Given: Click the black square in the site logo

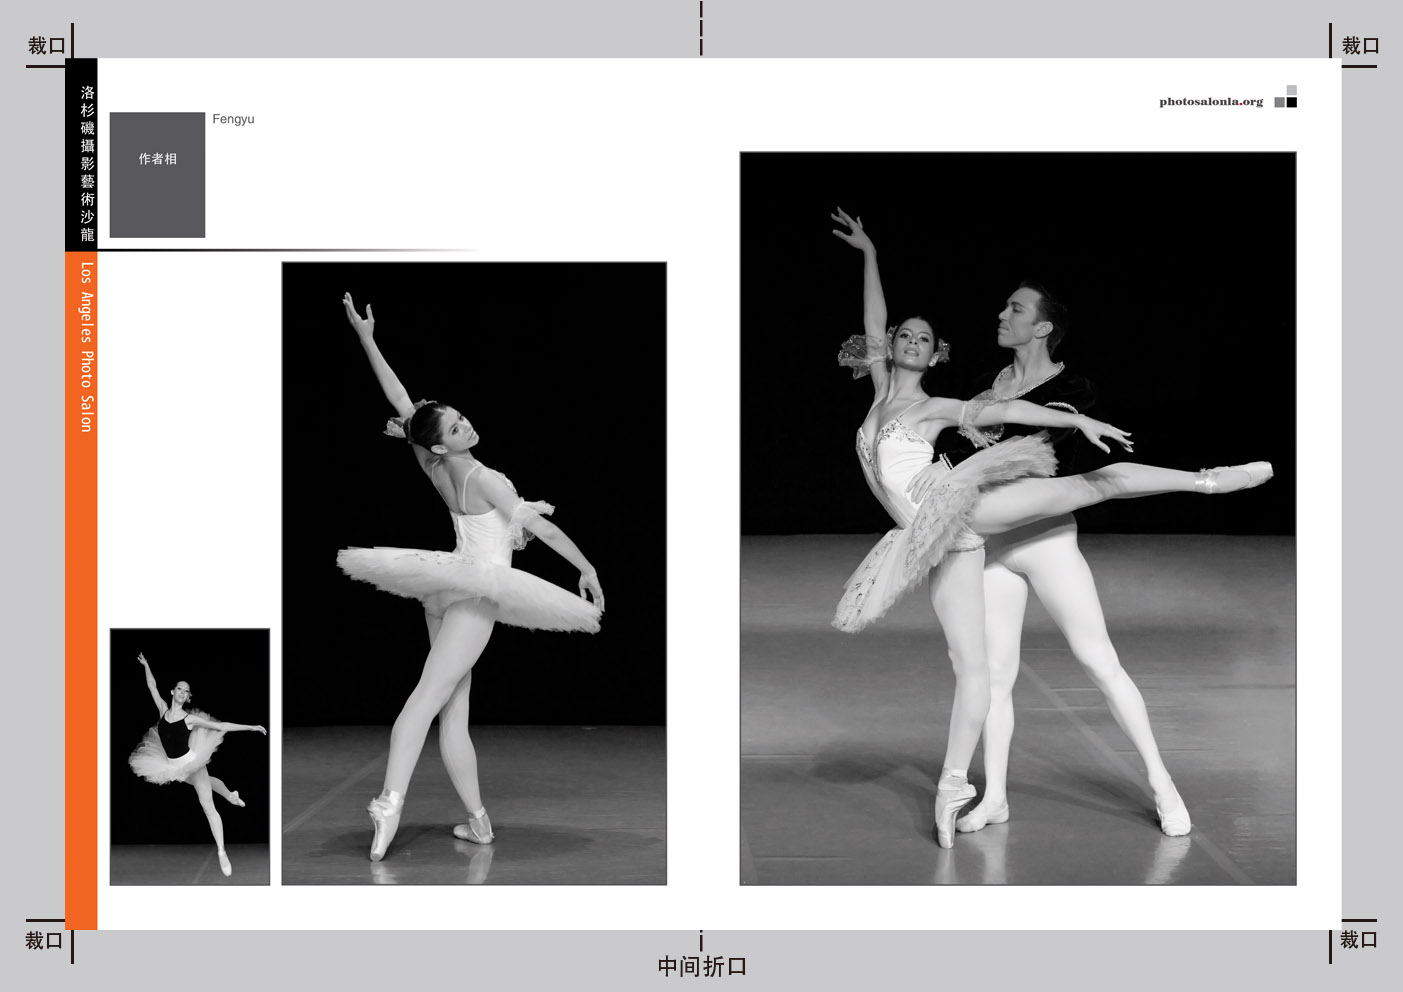Looking at the screenshot, I should tap(1292, 102).
